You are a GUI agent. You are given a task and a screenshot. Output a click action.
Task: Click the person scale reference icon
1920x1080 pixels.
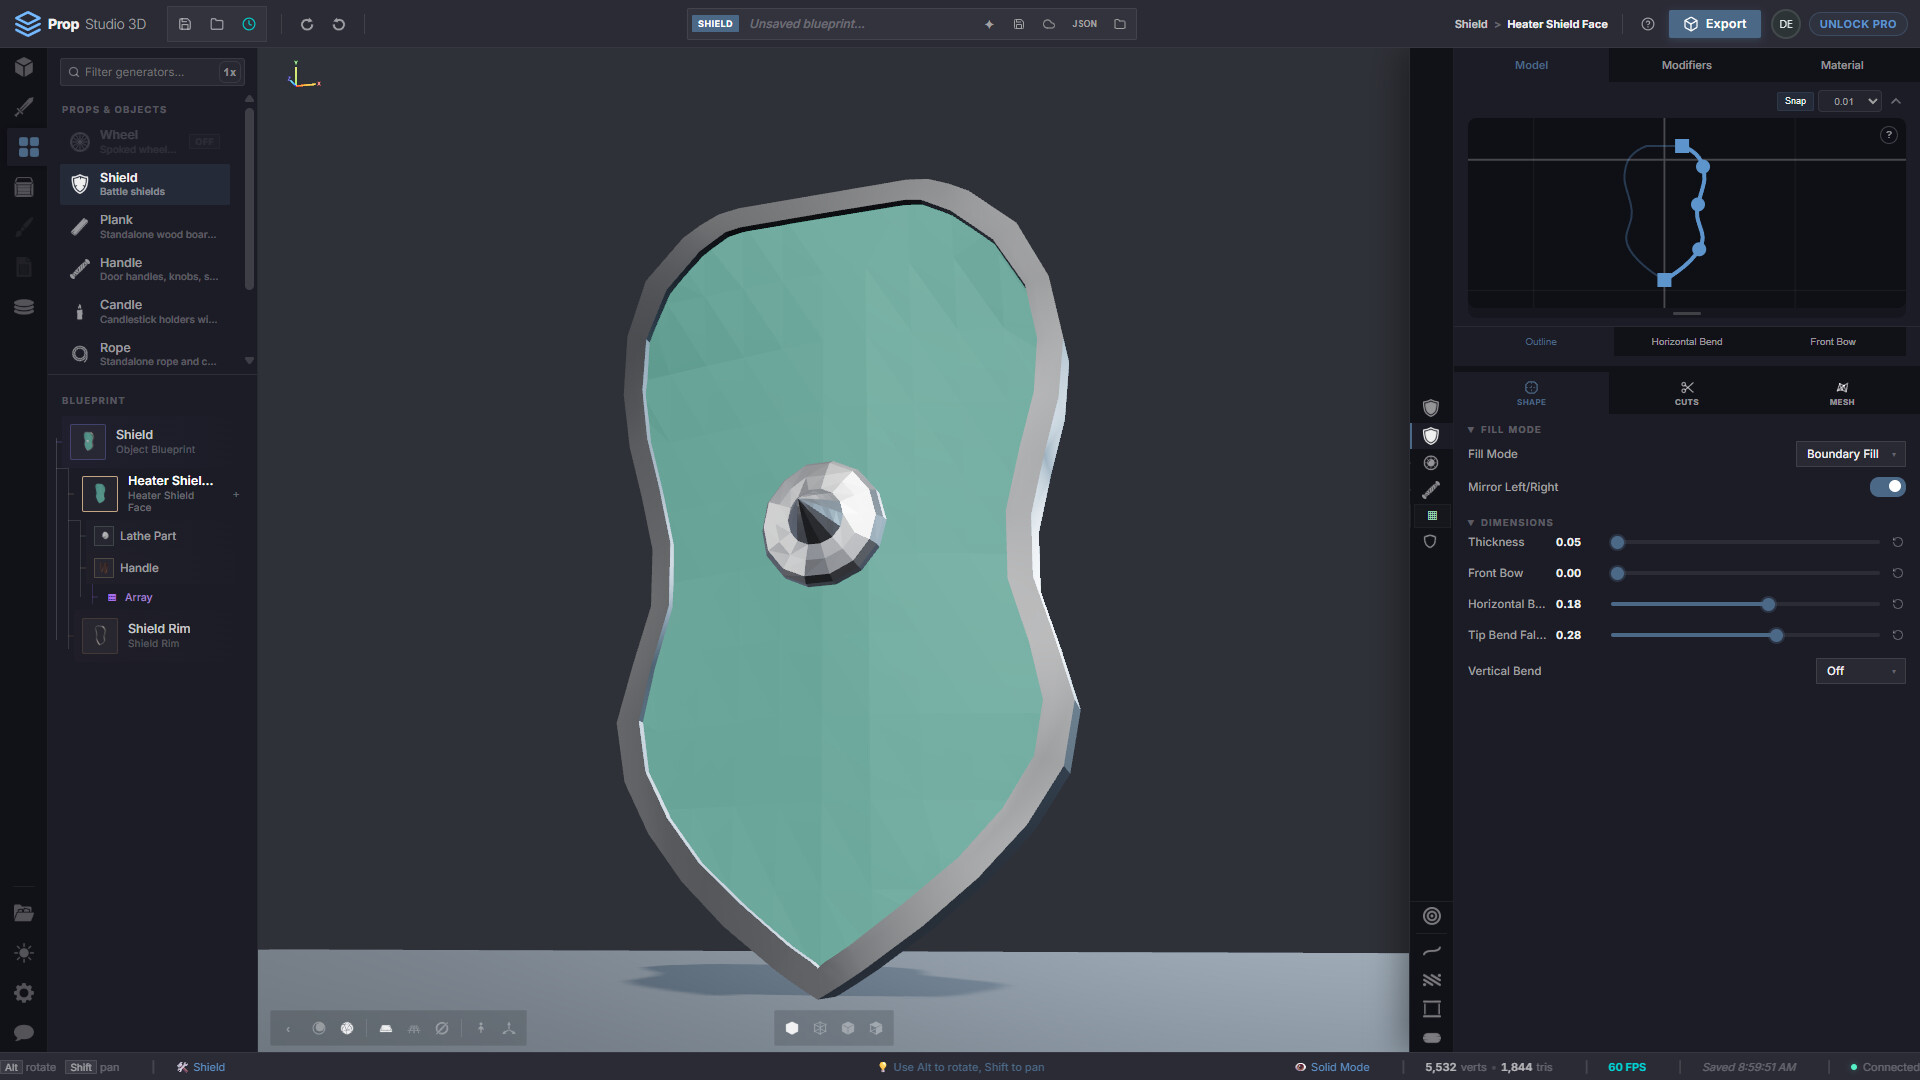(481, 1028)
